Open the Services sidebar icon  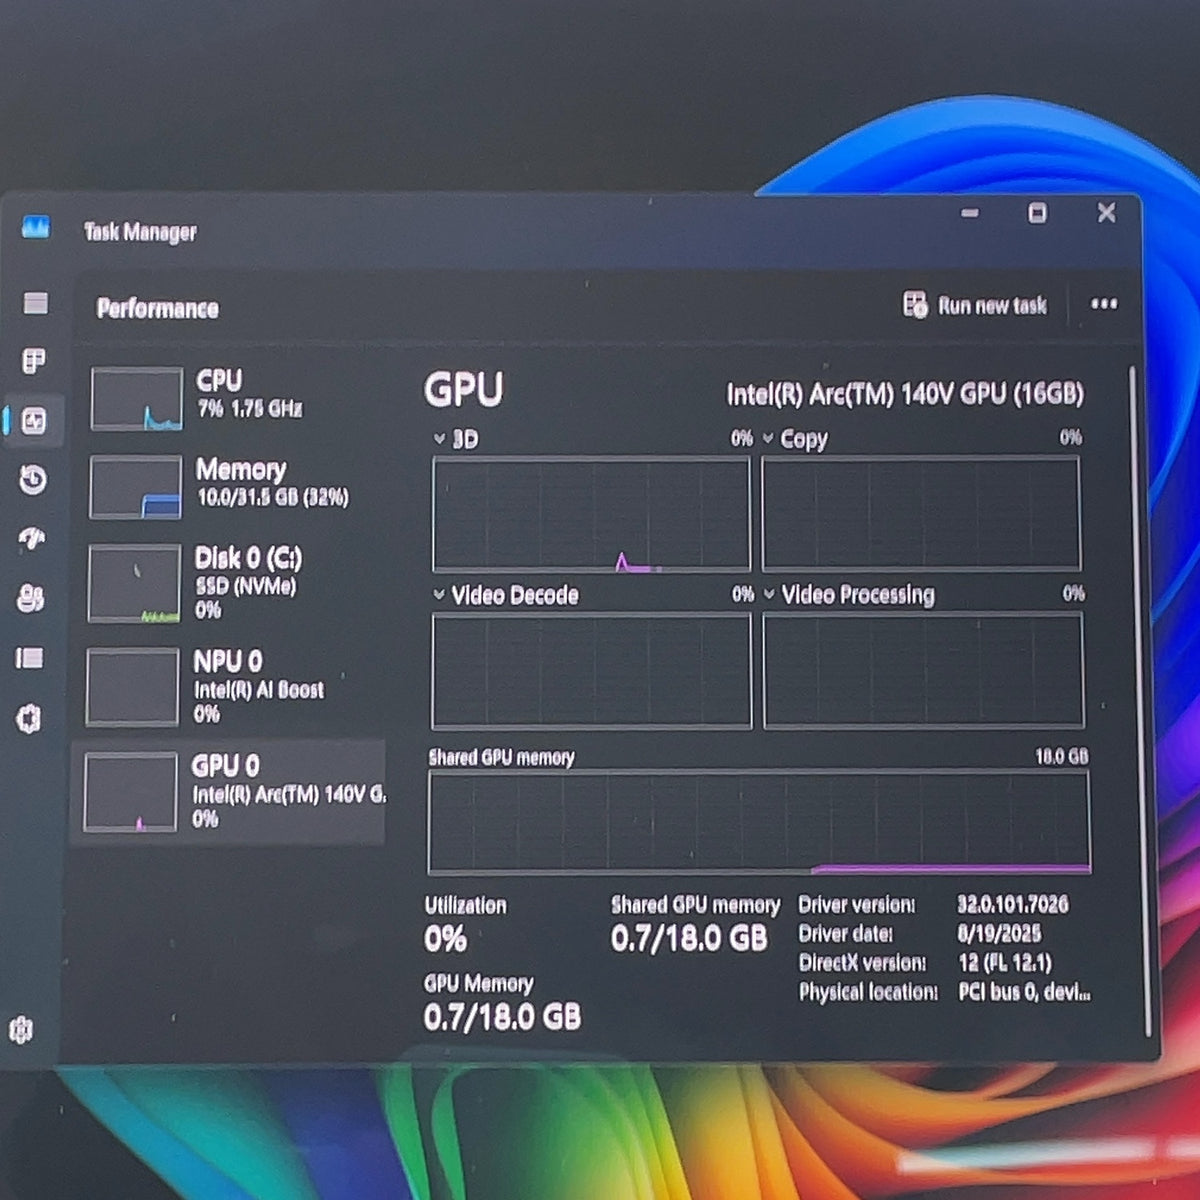tap(29, 718)
